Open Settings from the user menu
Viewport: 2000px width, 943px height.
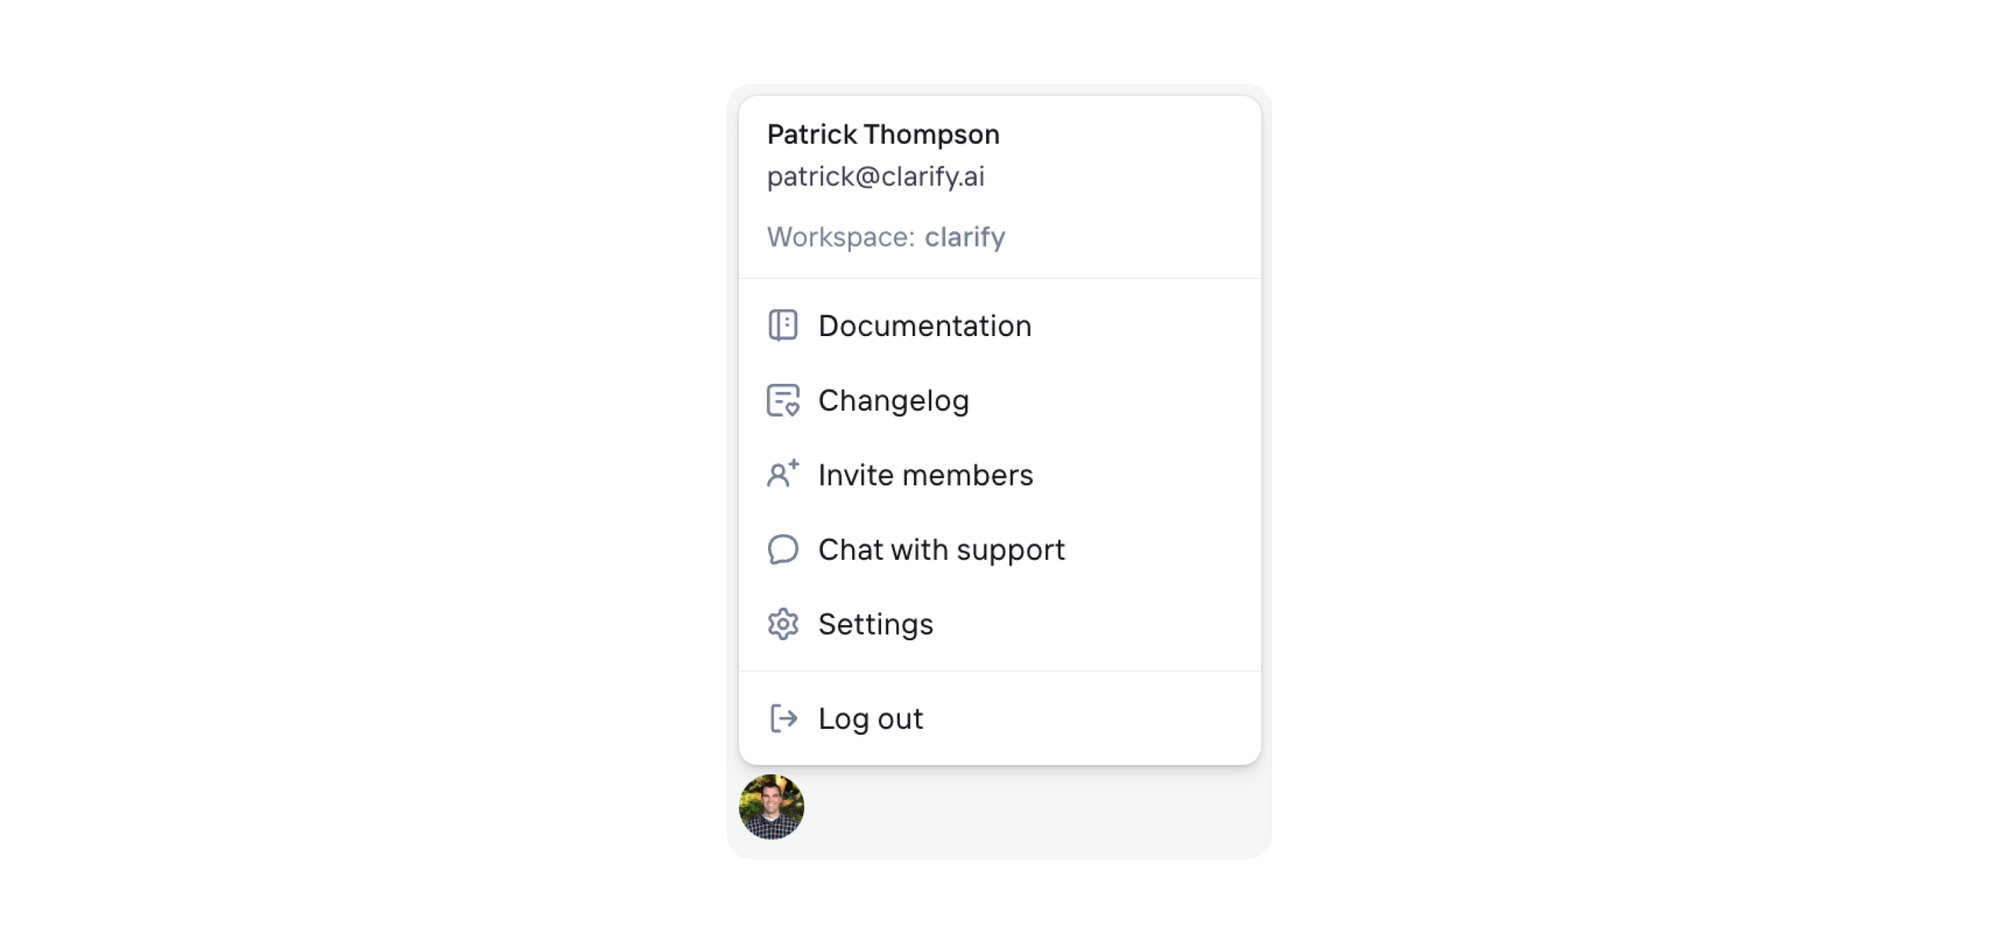pyautogui.click(x=999, y=624)
